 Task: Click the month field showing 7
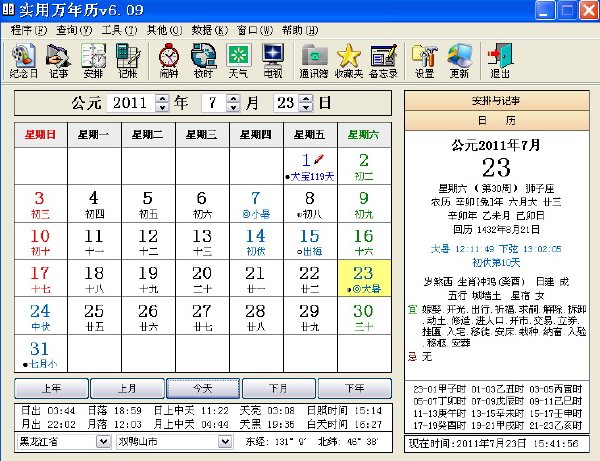(x=214, y=103)
